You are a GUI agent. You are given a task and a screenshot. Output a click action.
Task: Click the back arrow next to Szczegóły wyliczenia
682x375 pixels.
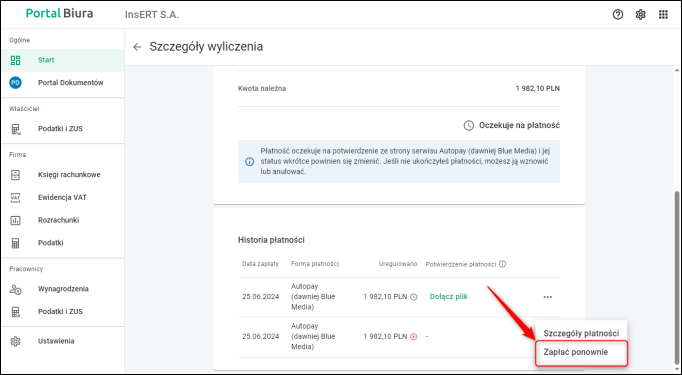pyautogui.click(x=137, y=47)
